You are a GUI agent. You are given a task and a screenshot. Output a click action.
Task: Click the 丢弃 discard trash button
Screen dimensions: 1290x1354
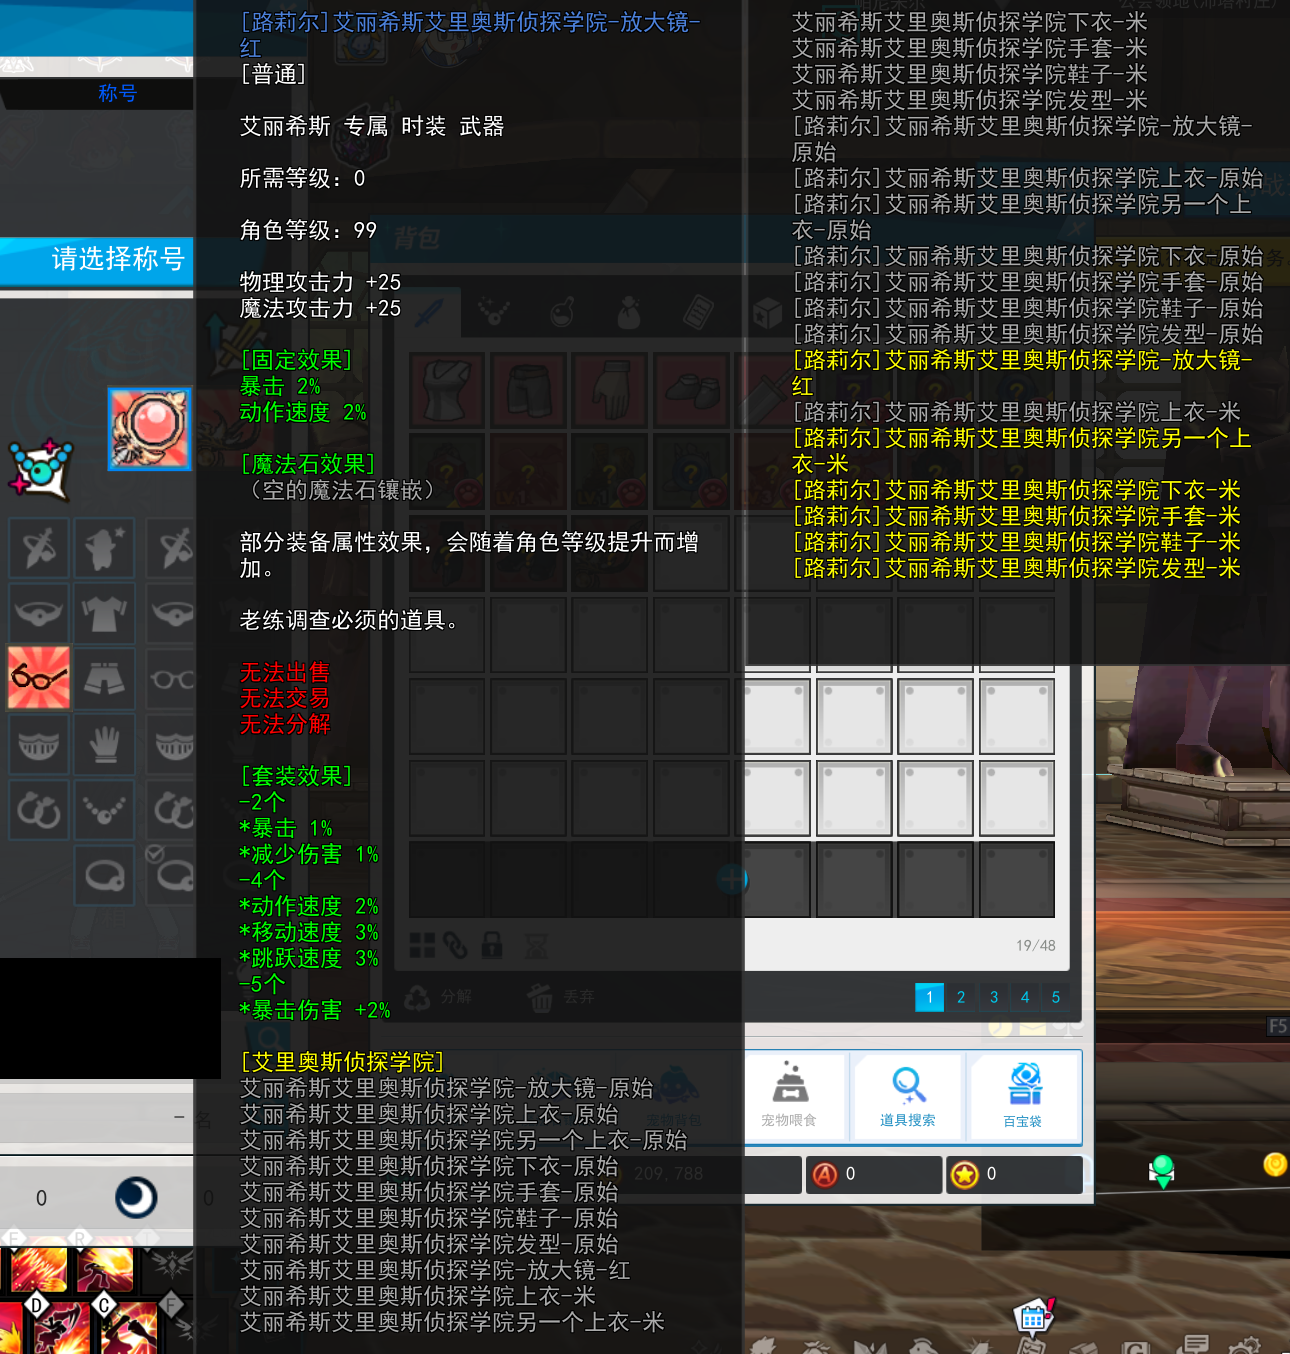(561, 997)
